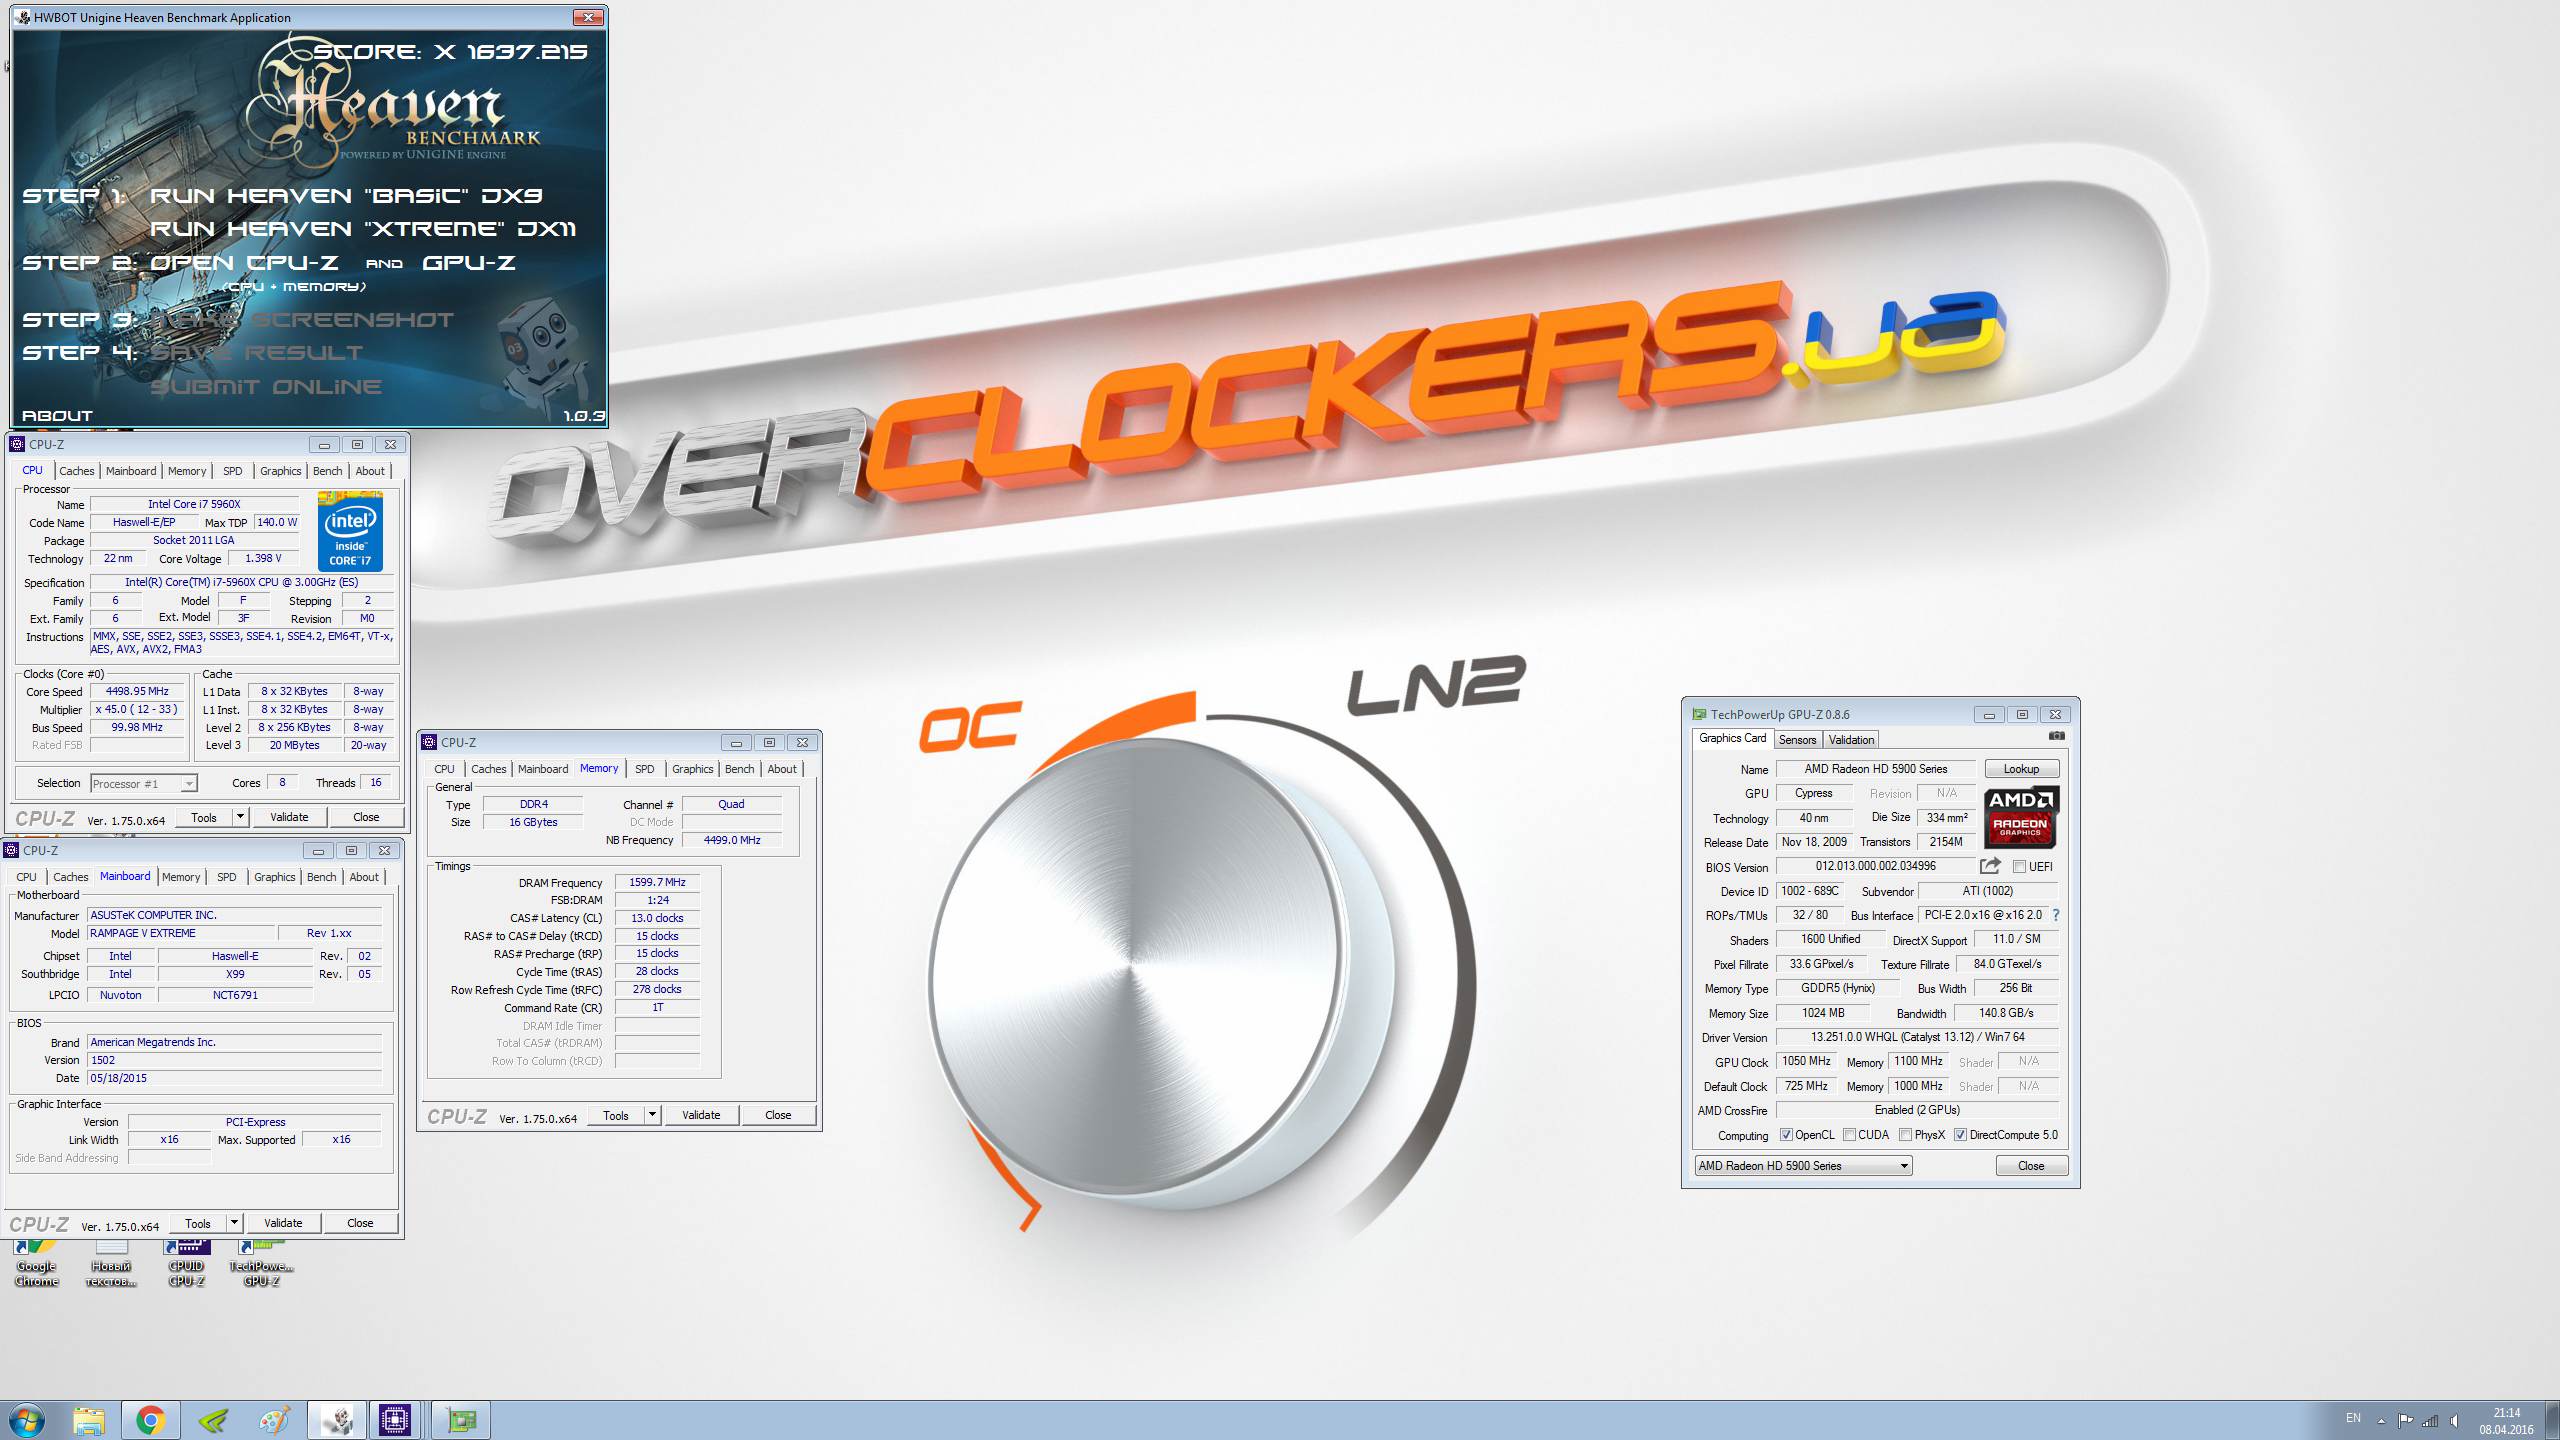
Task: Open About tab in Memory CPU-Z window
Action: tap(782, 769)
